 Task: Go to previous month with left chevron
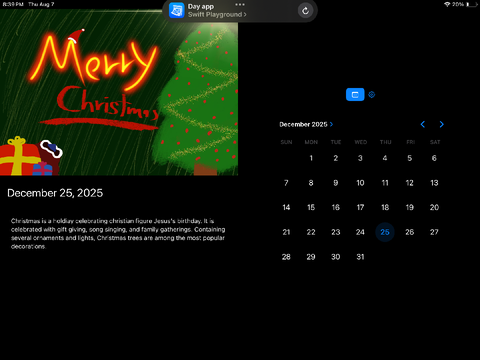point(423,124)
